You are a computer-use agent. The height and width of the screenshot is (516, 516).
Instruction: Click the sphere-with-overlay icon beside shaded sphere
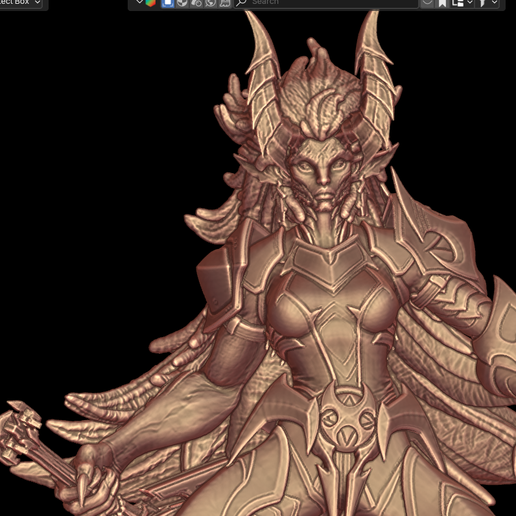[196, 3]
